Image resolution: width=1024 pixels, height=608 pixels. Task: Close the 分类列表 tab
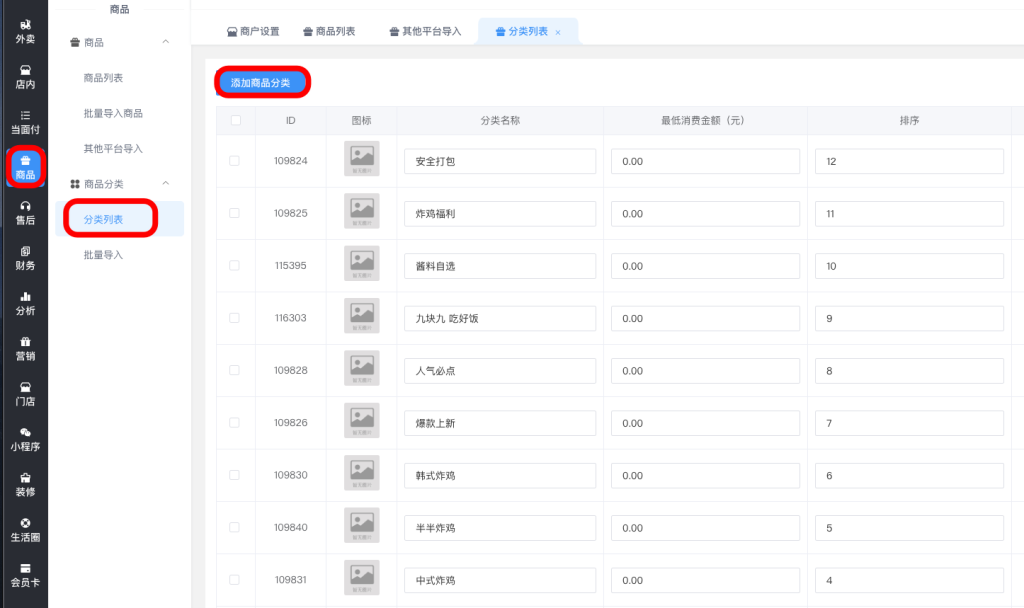pos(558,33)
